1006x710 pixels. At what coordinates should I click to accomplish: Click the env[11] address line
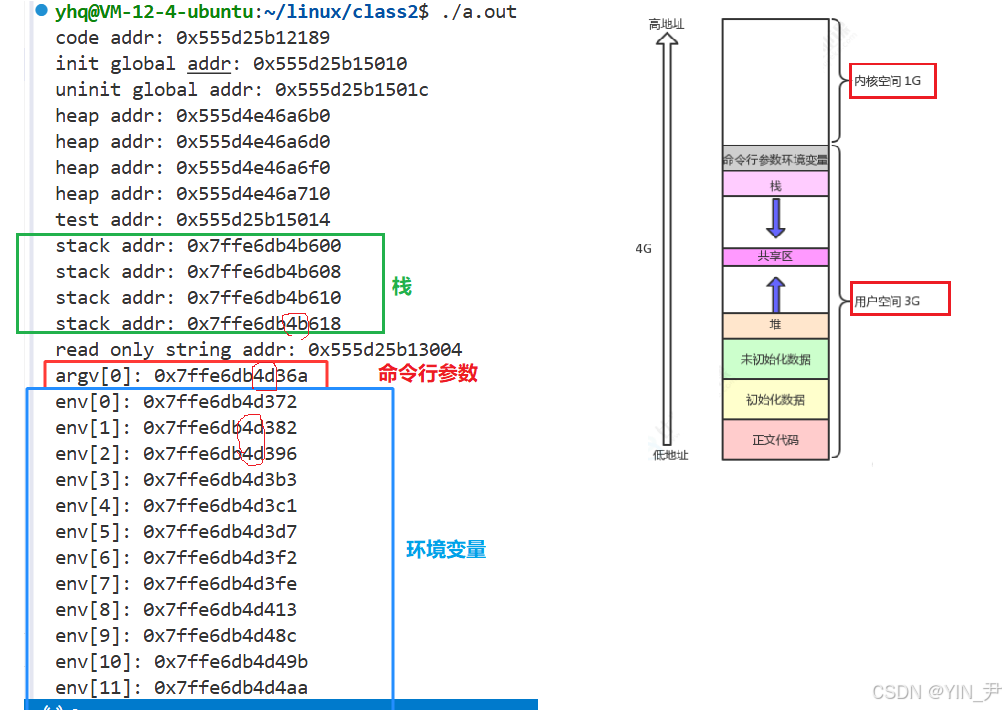pyautogui.click(x=182, y=688)
